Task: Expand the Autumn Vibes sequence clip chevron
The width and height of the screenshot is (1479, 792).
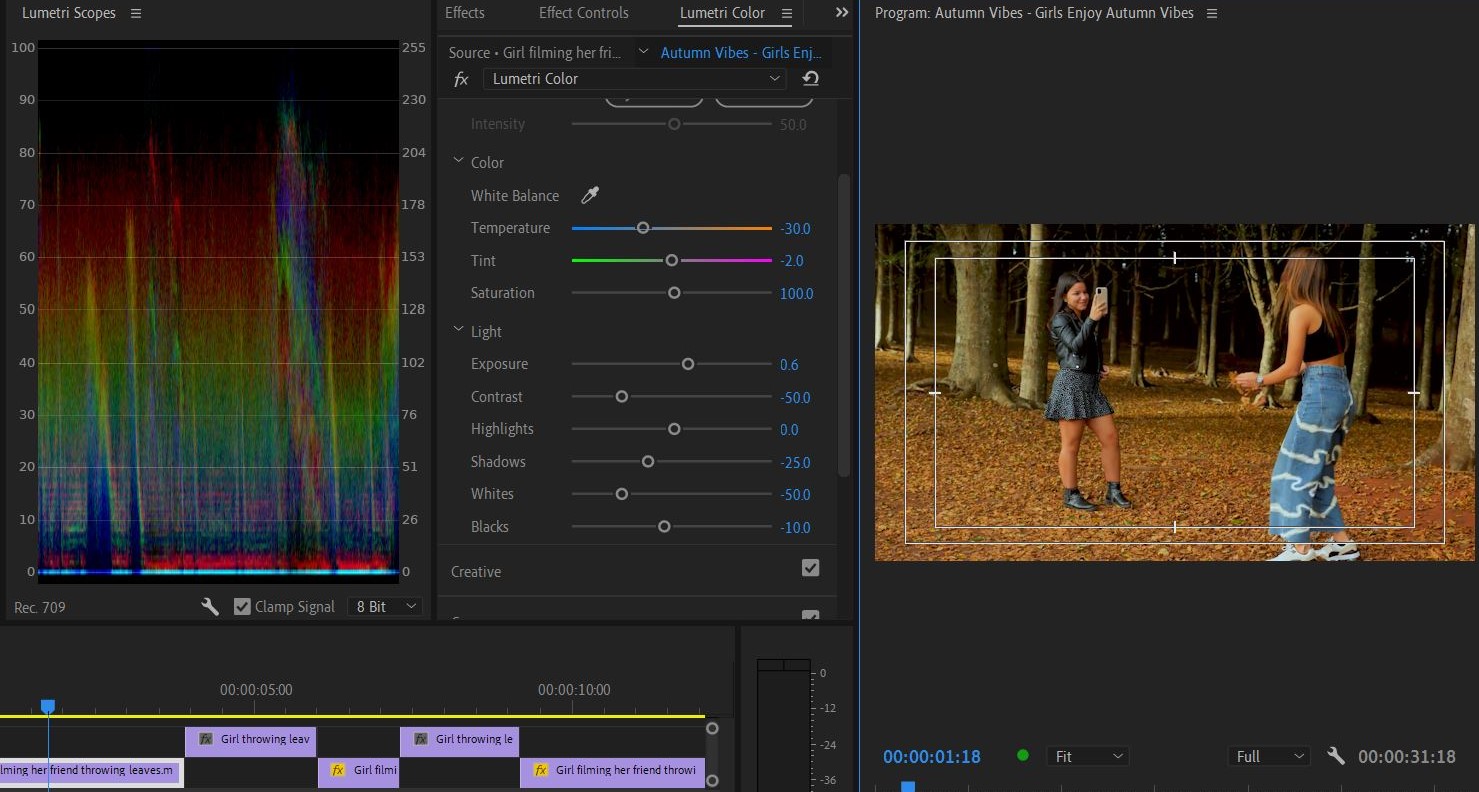Action: [x=643, y=52]
